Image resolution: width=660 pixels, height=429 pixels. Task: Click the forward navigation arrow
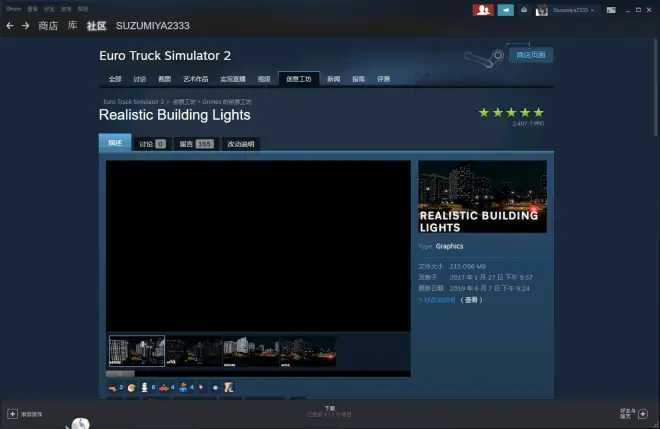(x=25, y=25)
